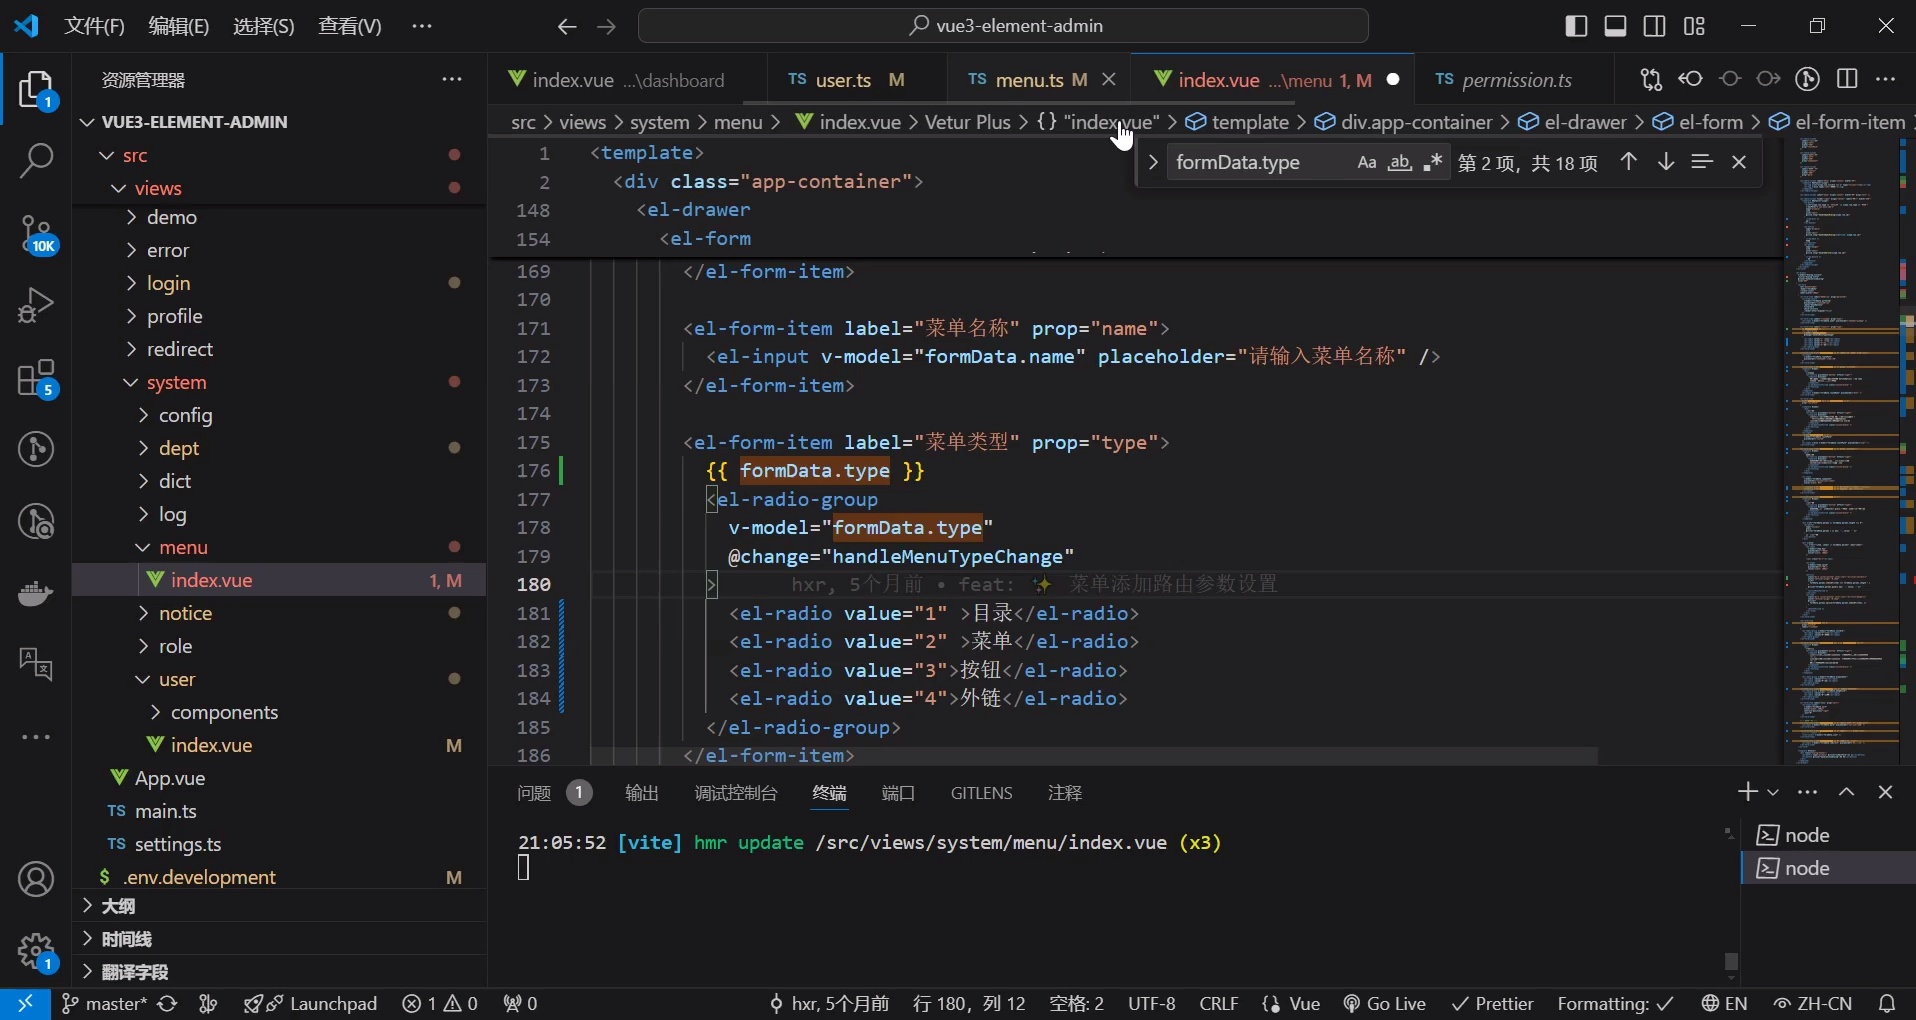This screenshot has width=1916, height=1020.
Task: Switch to the GITLENS panel tab
Action: pos(981,793)
